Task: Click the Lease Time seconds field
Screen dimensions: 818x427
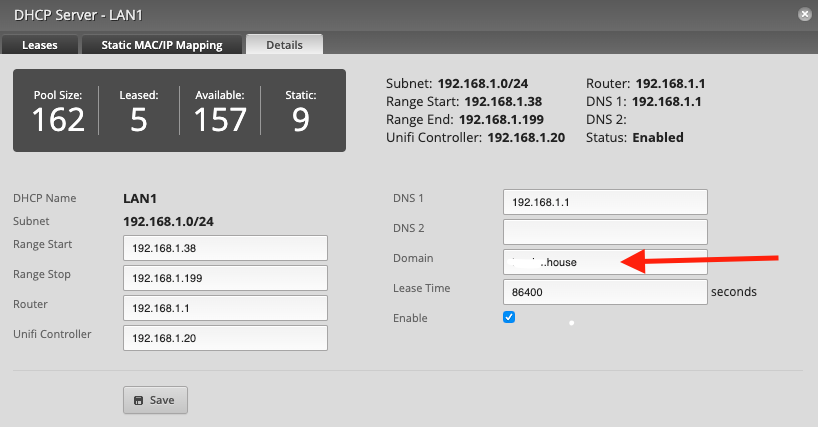Action: pyautogui.click(x=605, y=292)
